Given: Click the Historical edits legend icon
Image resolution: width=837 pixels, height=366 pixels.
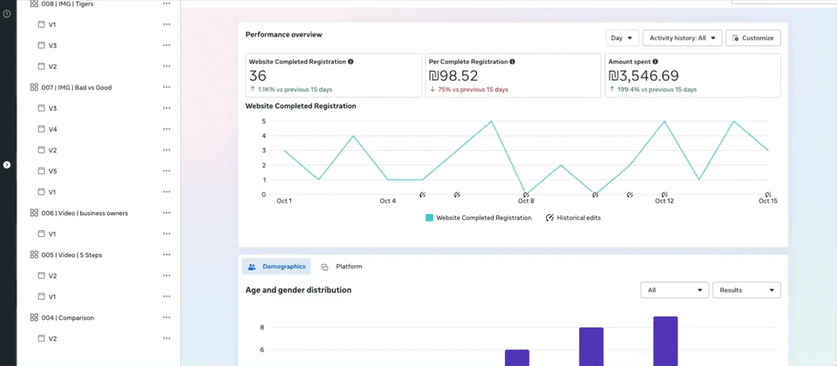Looking at the screenshot, I should click(x=549, y=218).
